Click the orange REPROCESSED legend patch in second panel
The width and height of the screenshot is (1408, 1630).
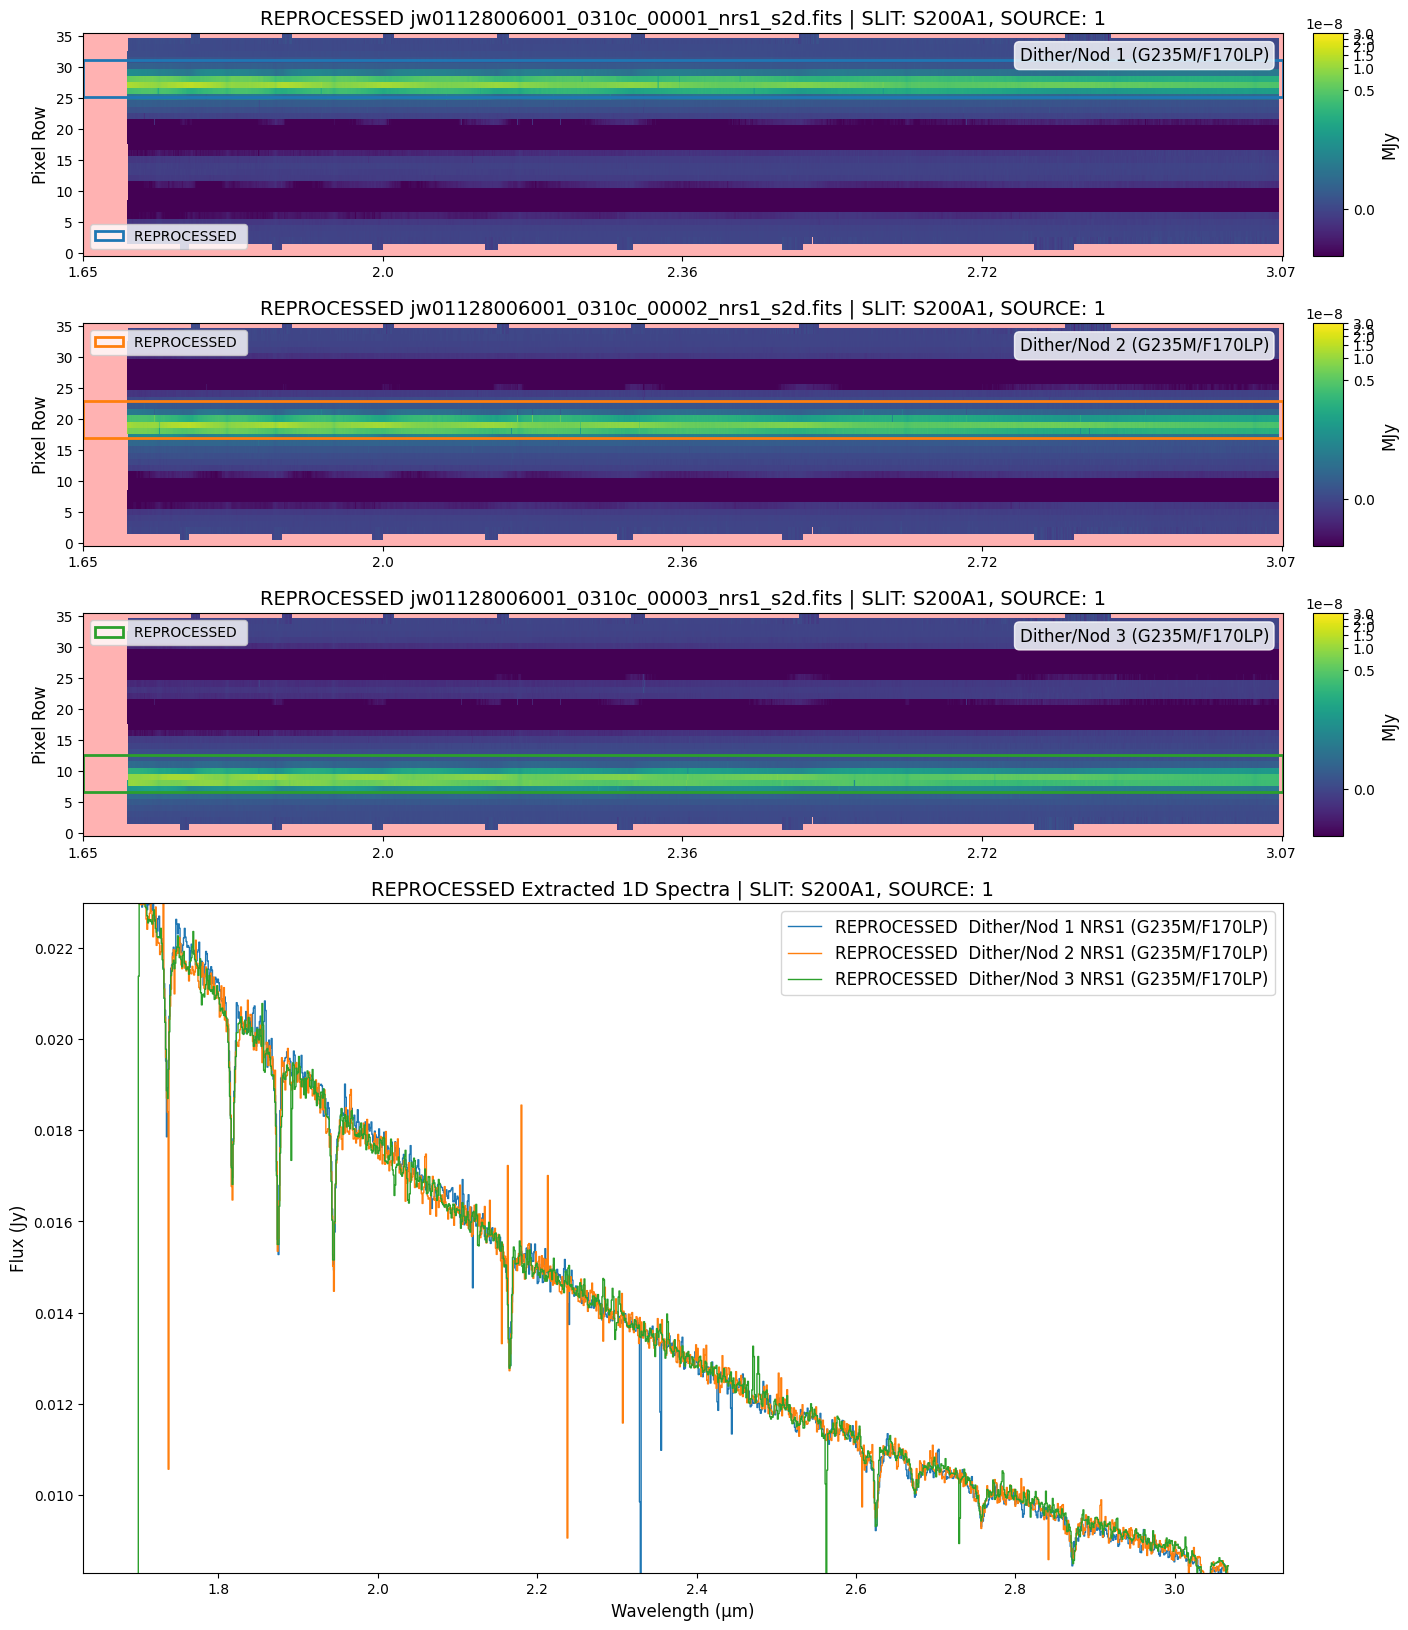tap(110, 342)
